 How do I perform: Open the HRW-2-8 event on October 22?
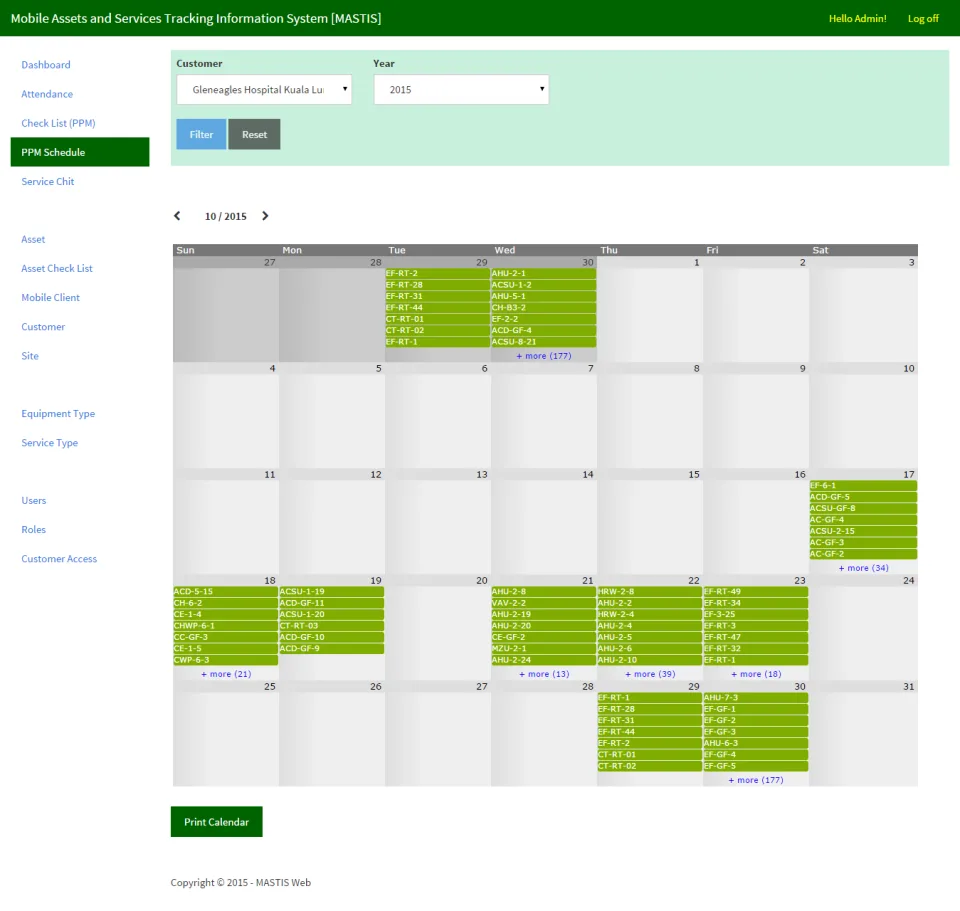[x=650, y=591]
